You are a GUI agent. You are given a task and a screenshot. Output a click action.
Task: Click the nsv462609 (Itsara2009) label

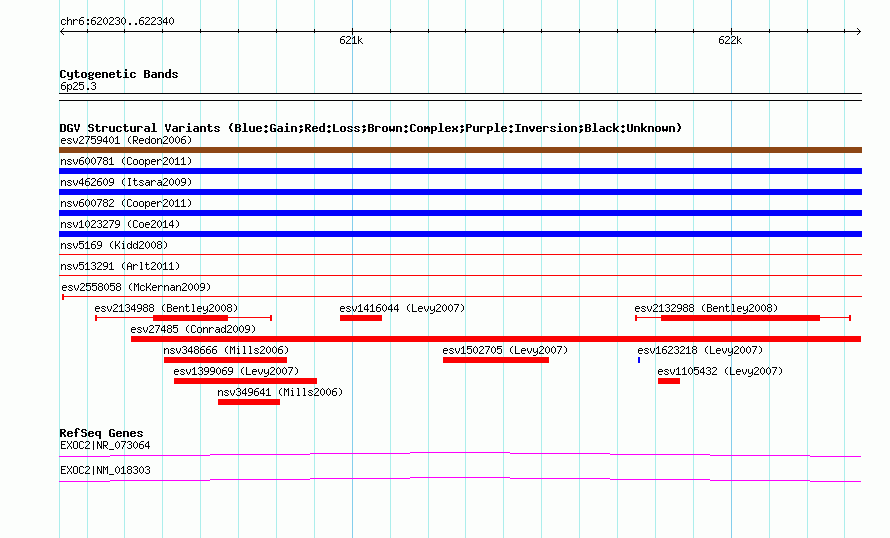(126, 182)
